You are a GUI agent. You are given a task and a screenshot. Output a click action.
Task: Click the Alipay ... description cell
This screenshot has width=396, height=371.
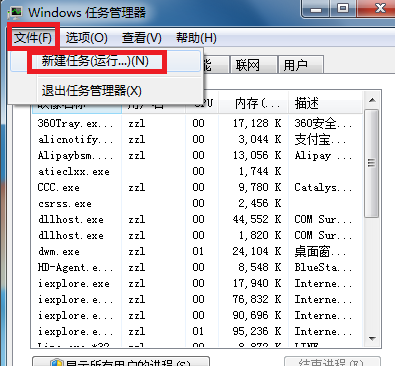(x=323, y=156)
